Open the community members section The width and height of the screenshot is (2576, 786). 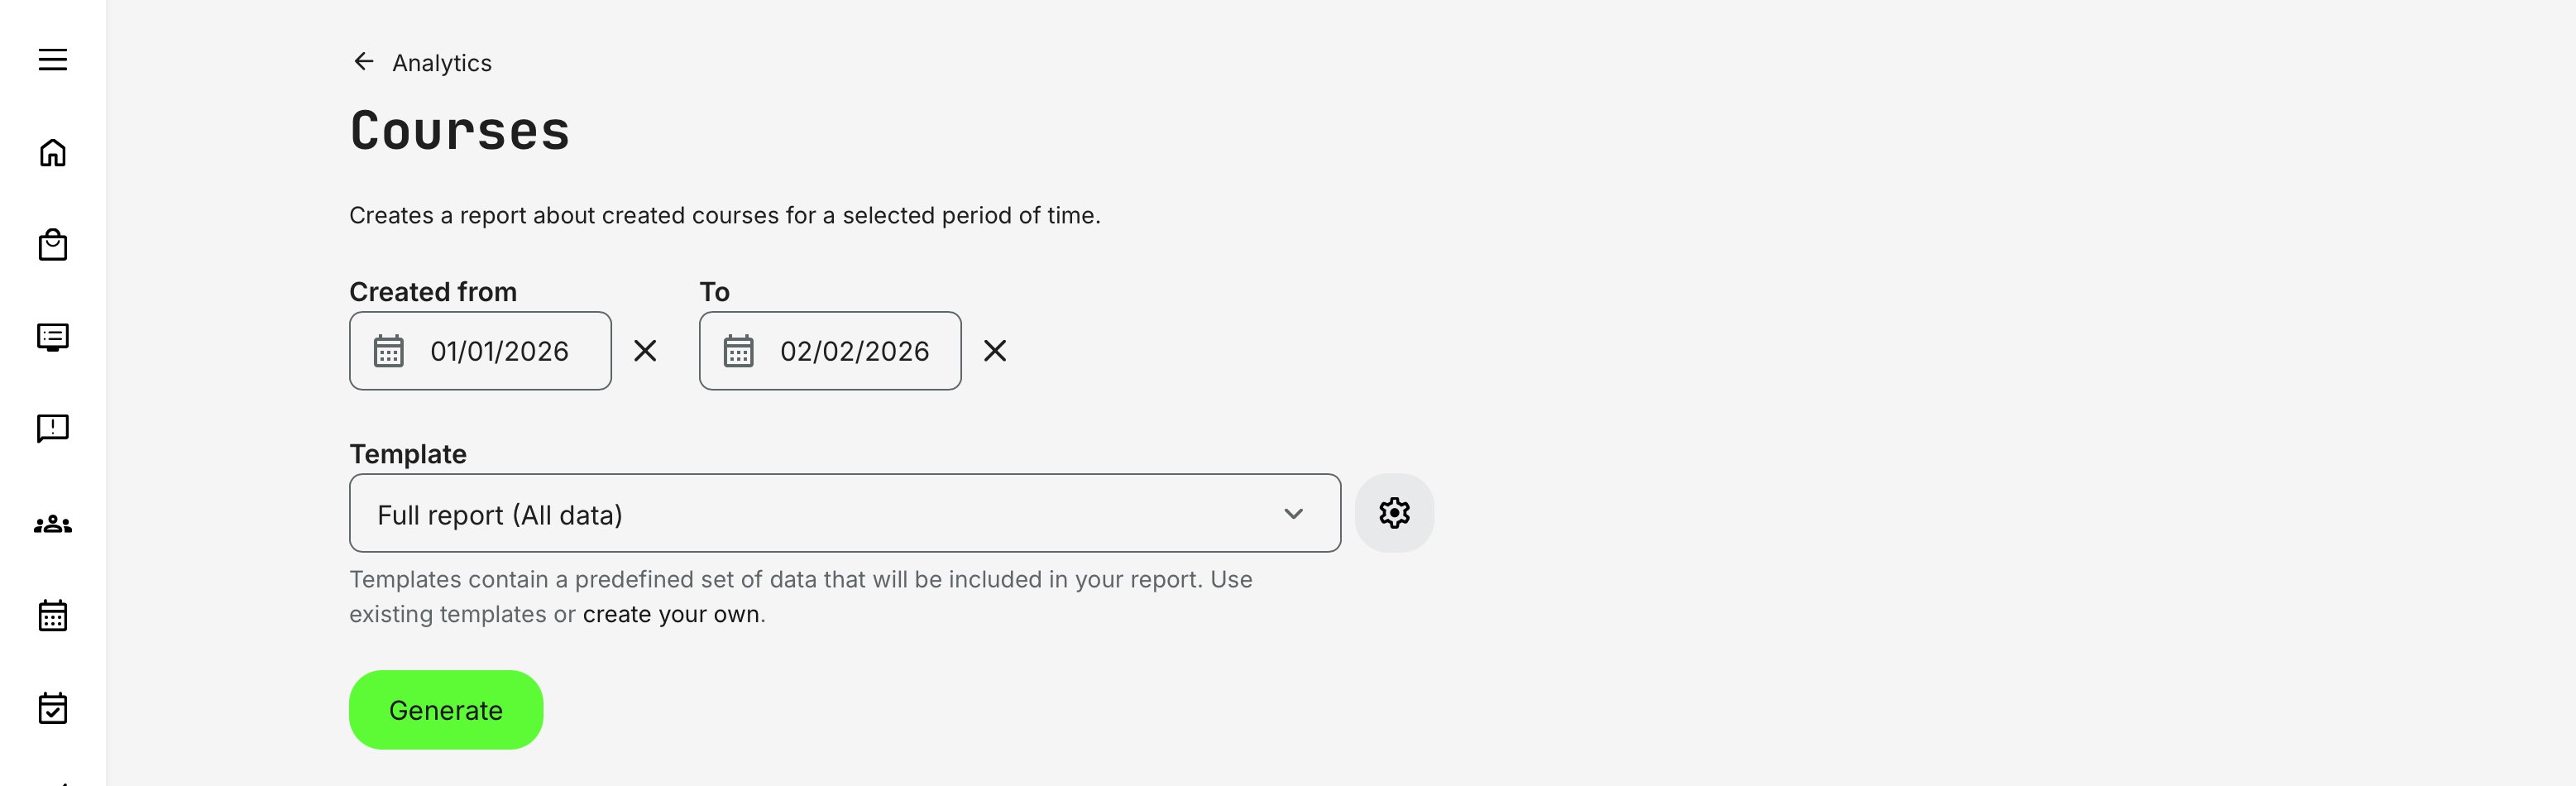[51, 522]
